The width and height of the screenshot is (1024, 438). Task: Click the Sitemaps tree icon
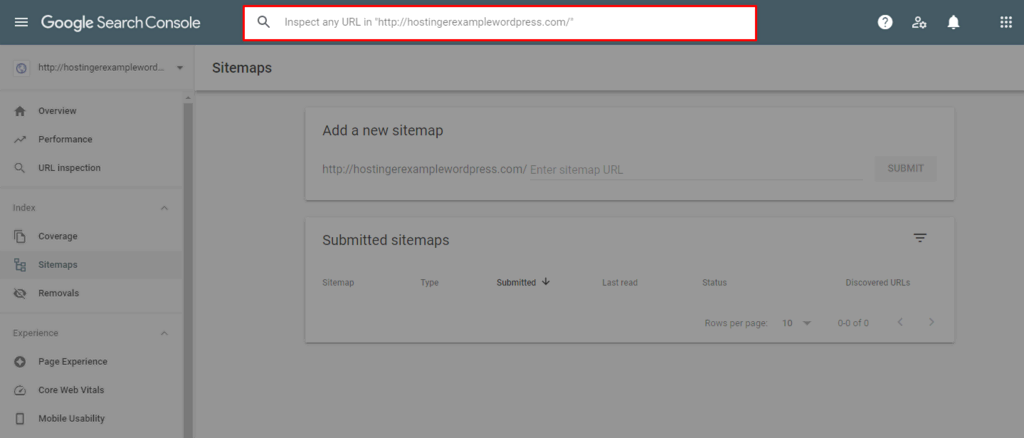coord(20,265)
